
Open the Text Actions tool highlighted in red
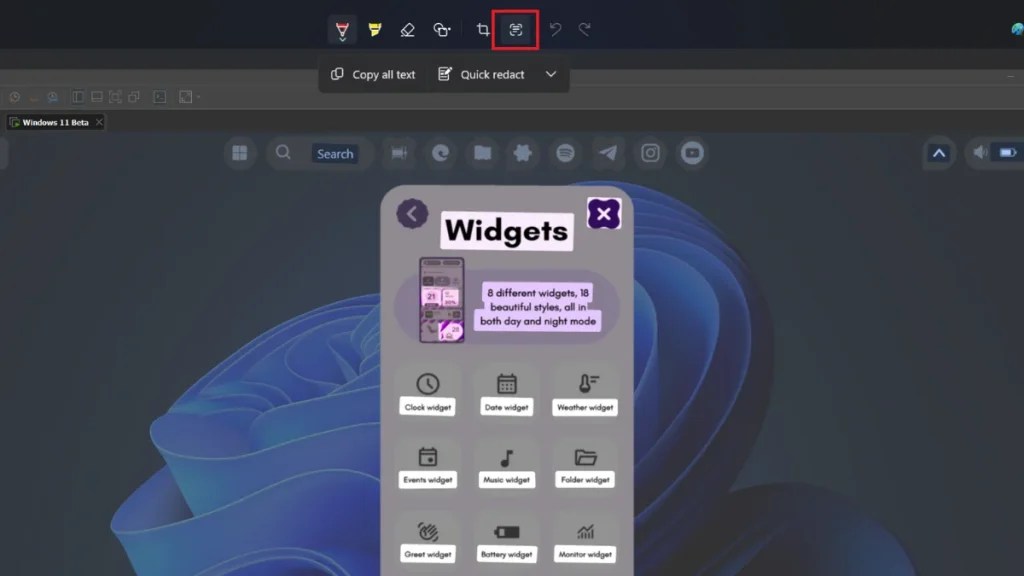tap(514, 29)
